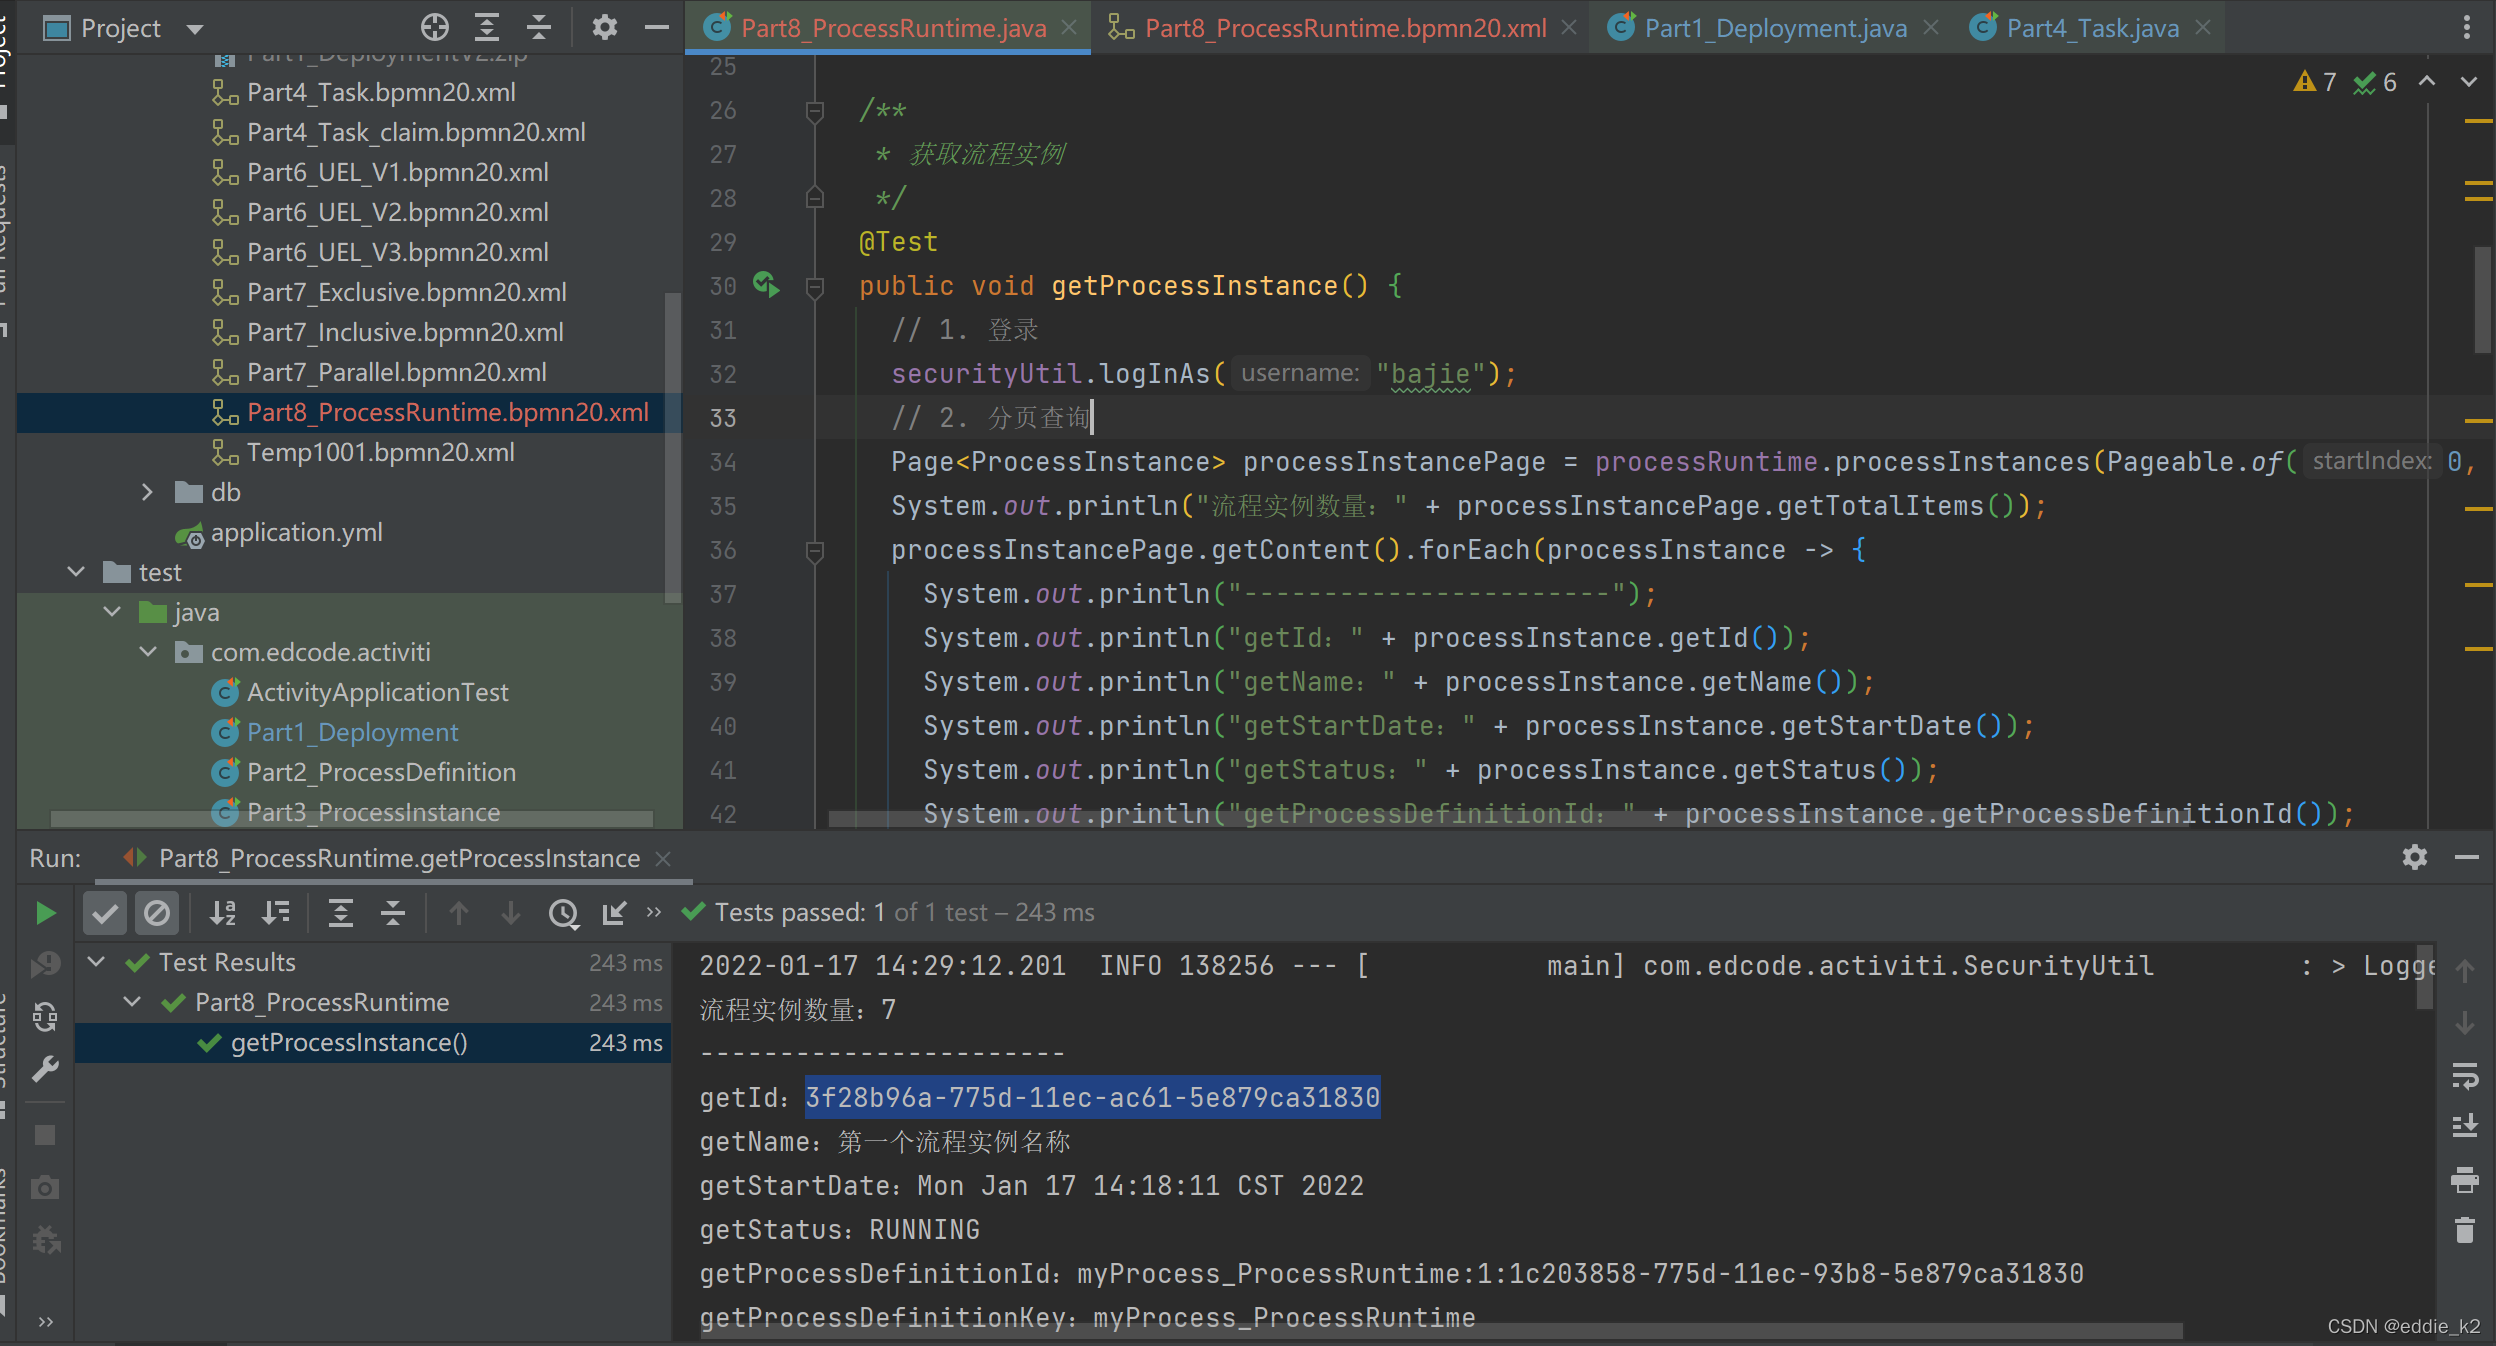This screenshot has height=1346, width=2496.
Task: Switch to Part8_ProcessRuntime.bpmn20.xml editor tab
Action: click(x=1344, y=28)
